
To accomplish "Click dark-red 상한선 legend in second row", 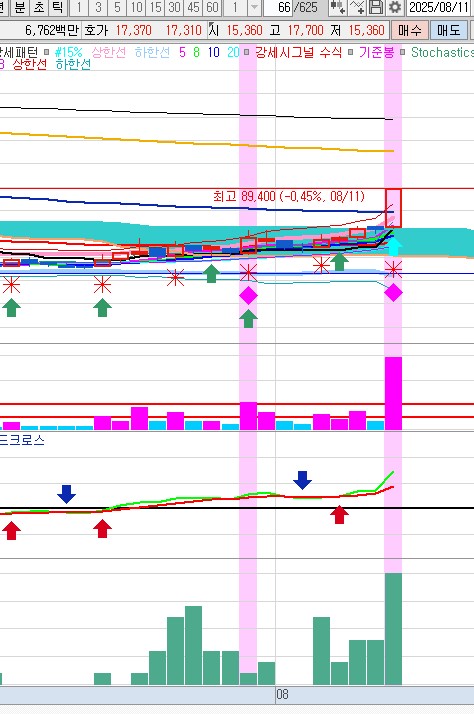I will point(30,64).
